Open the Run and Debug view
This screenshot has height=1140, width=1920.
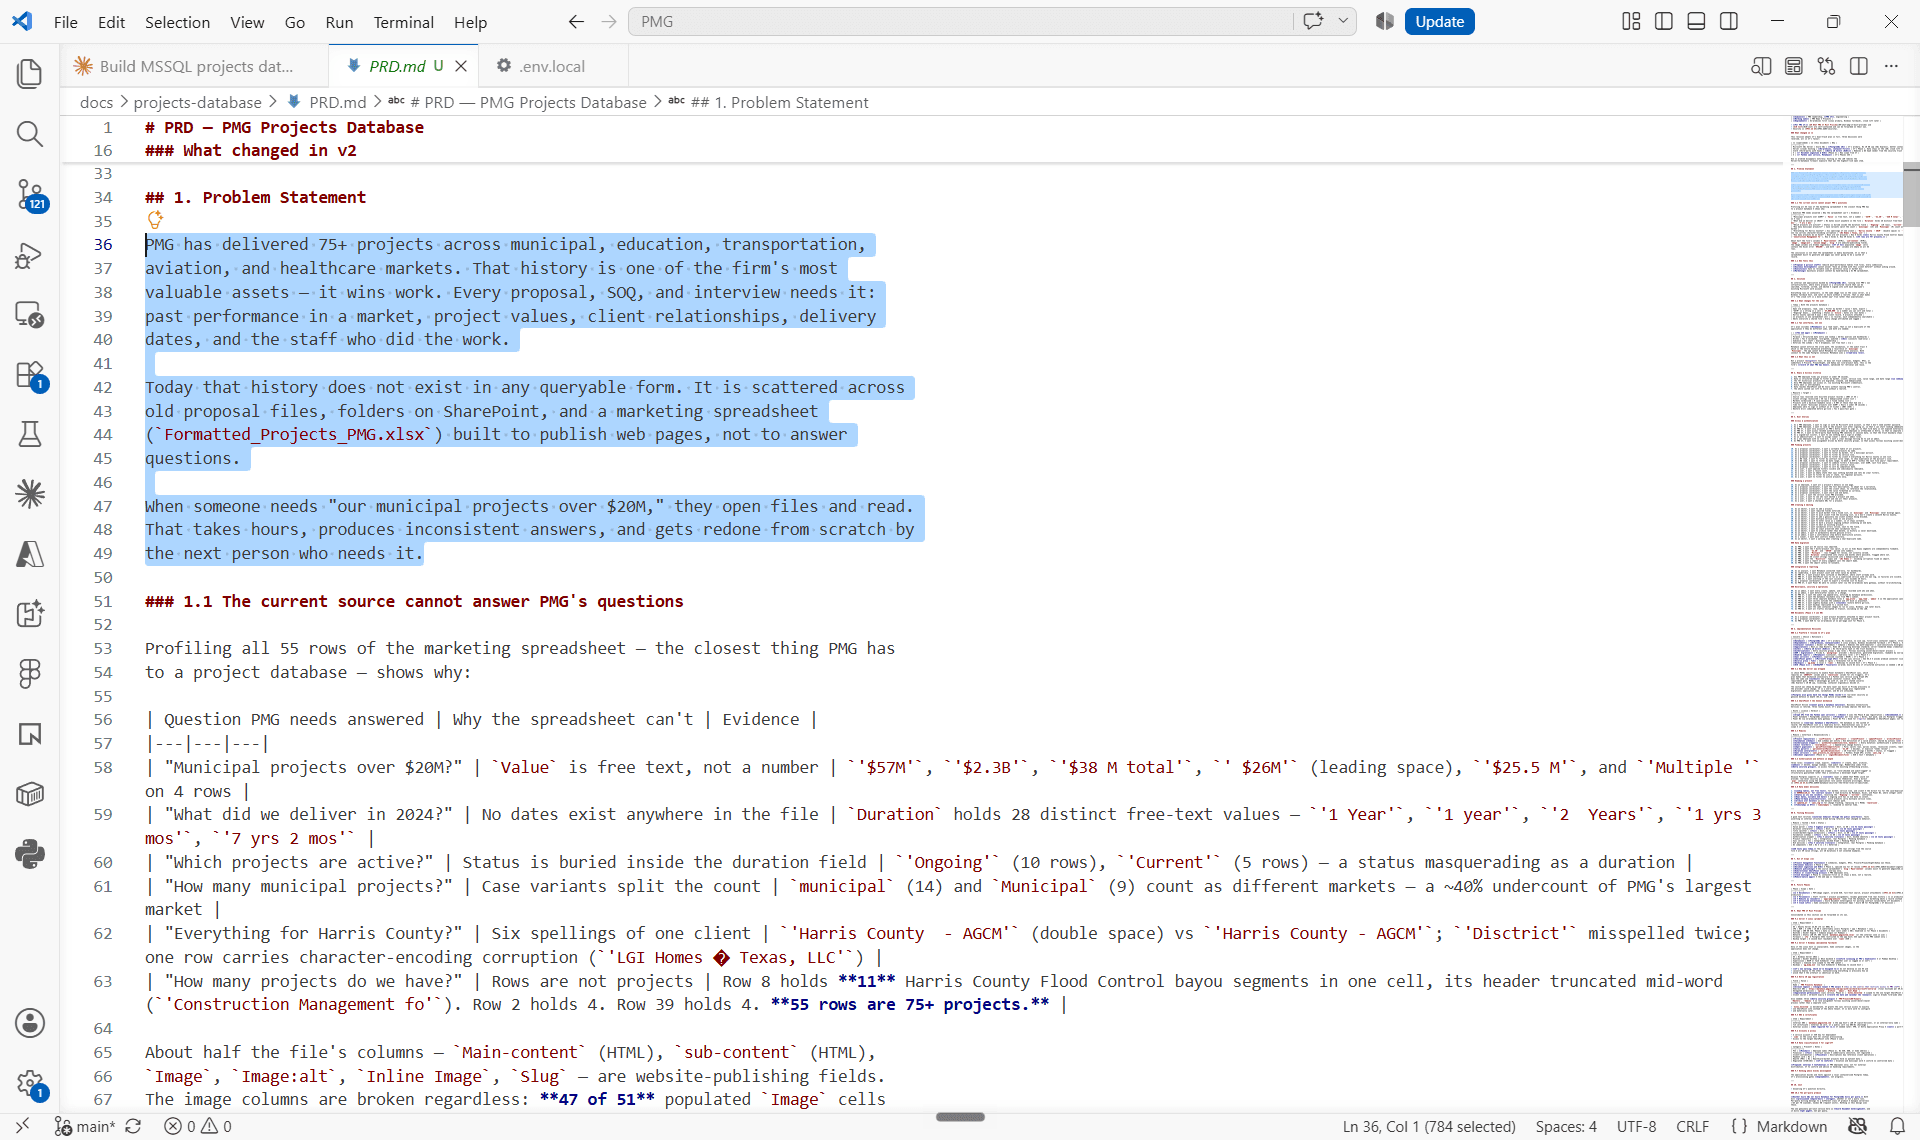point(30,255)
